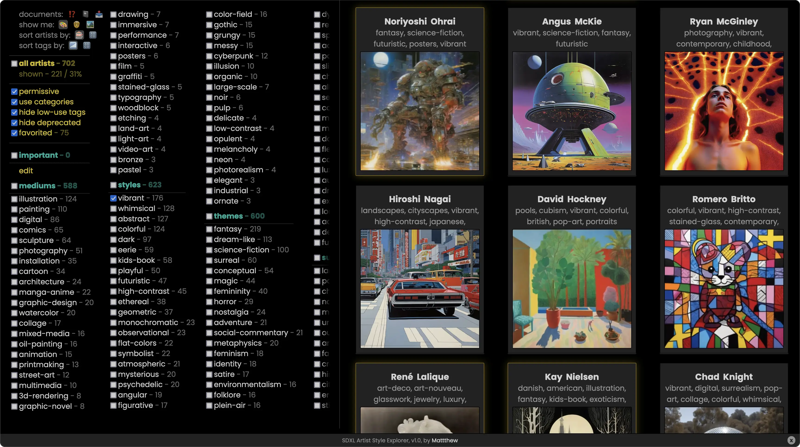Click the Kay Nielsen artist name
This screenshot has height=447, width=800.
(x=571, y=377)
